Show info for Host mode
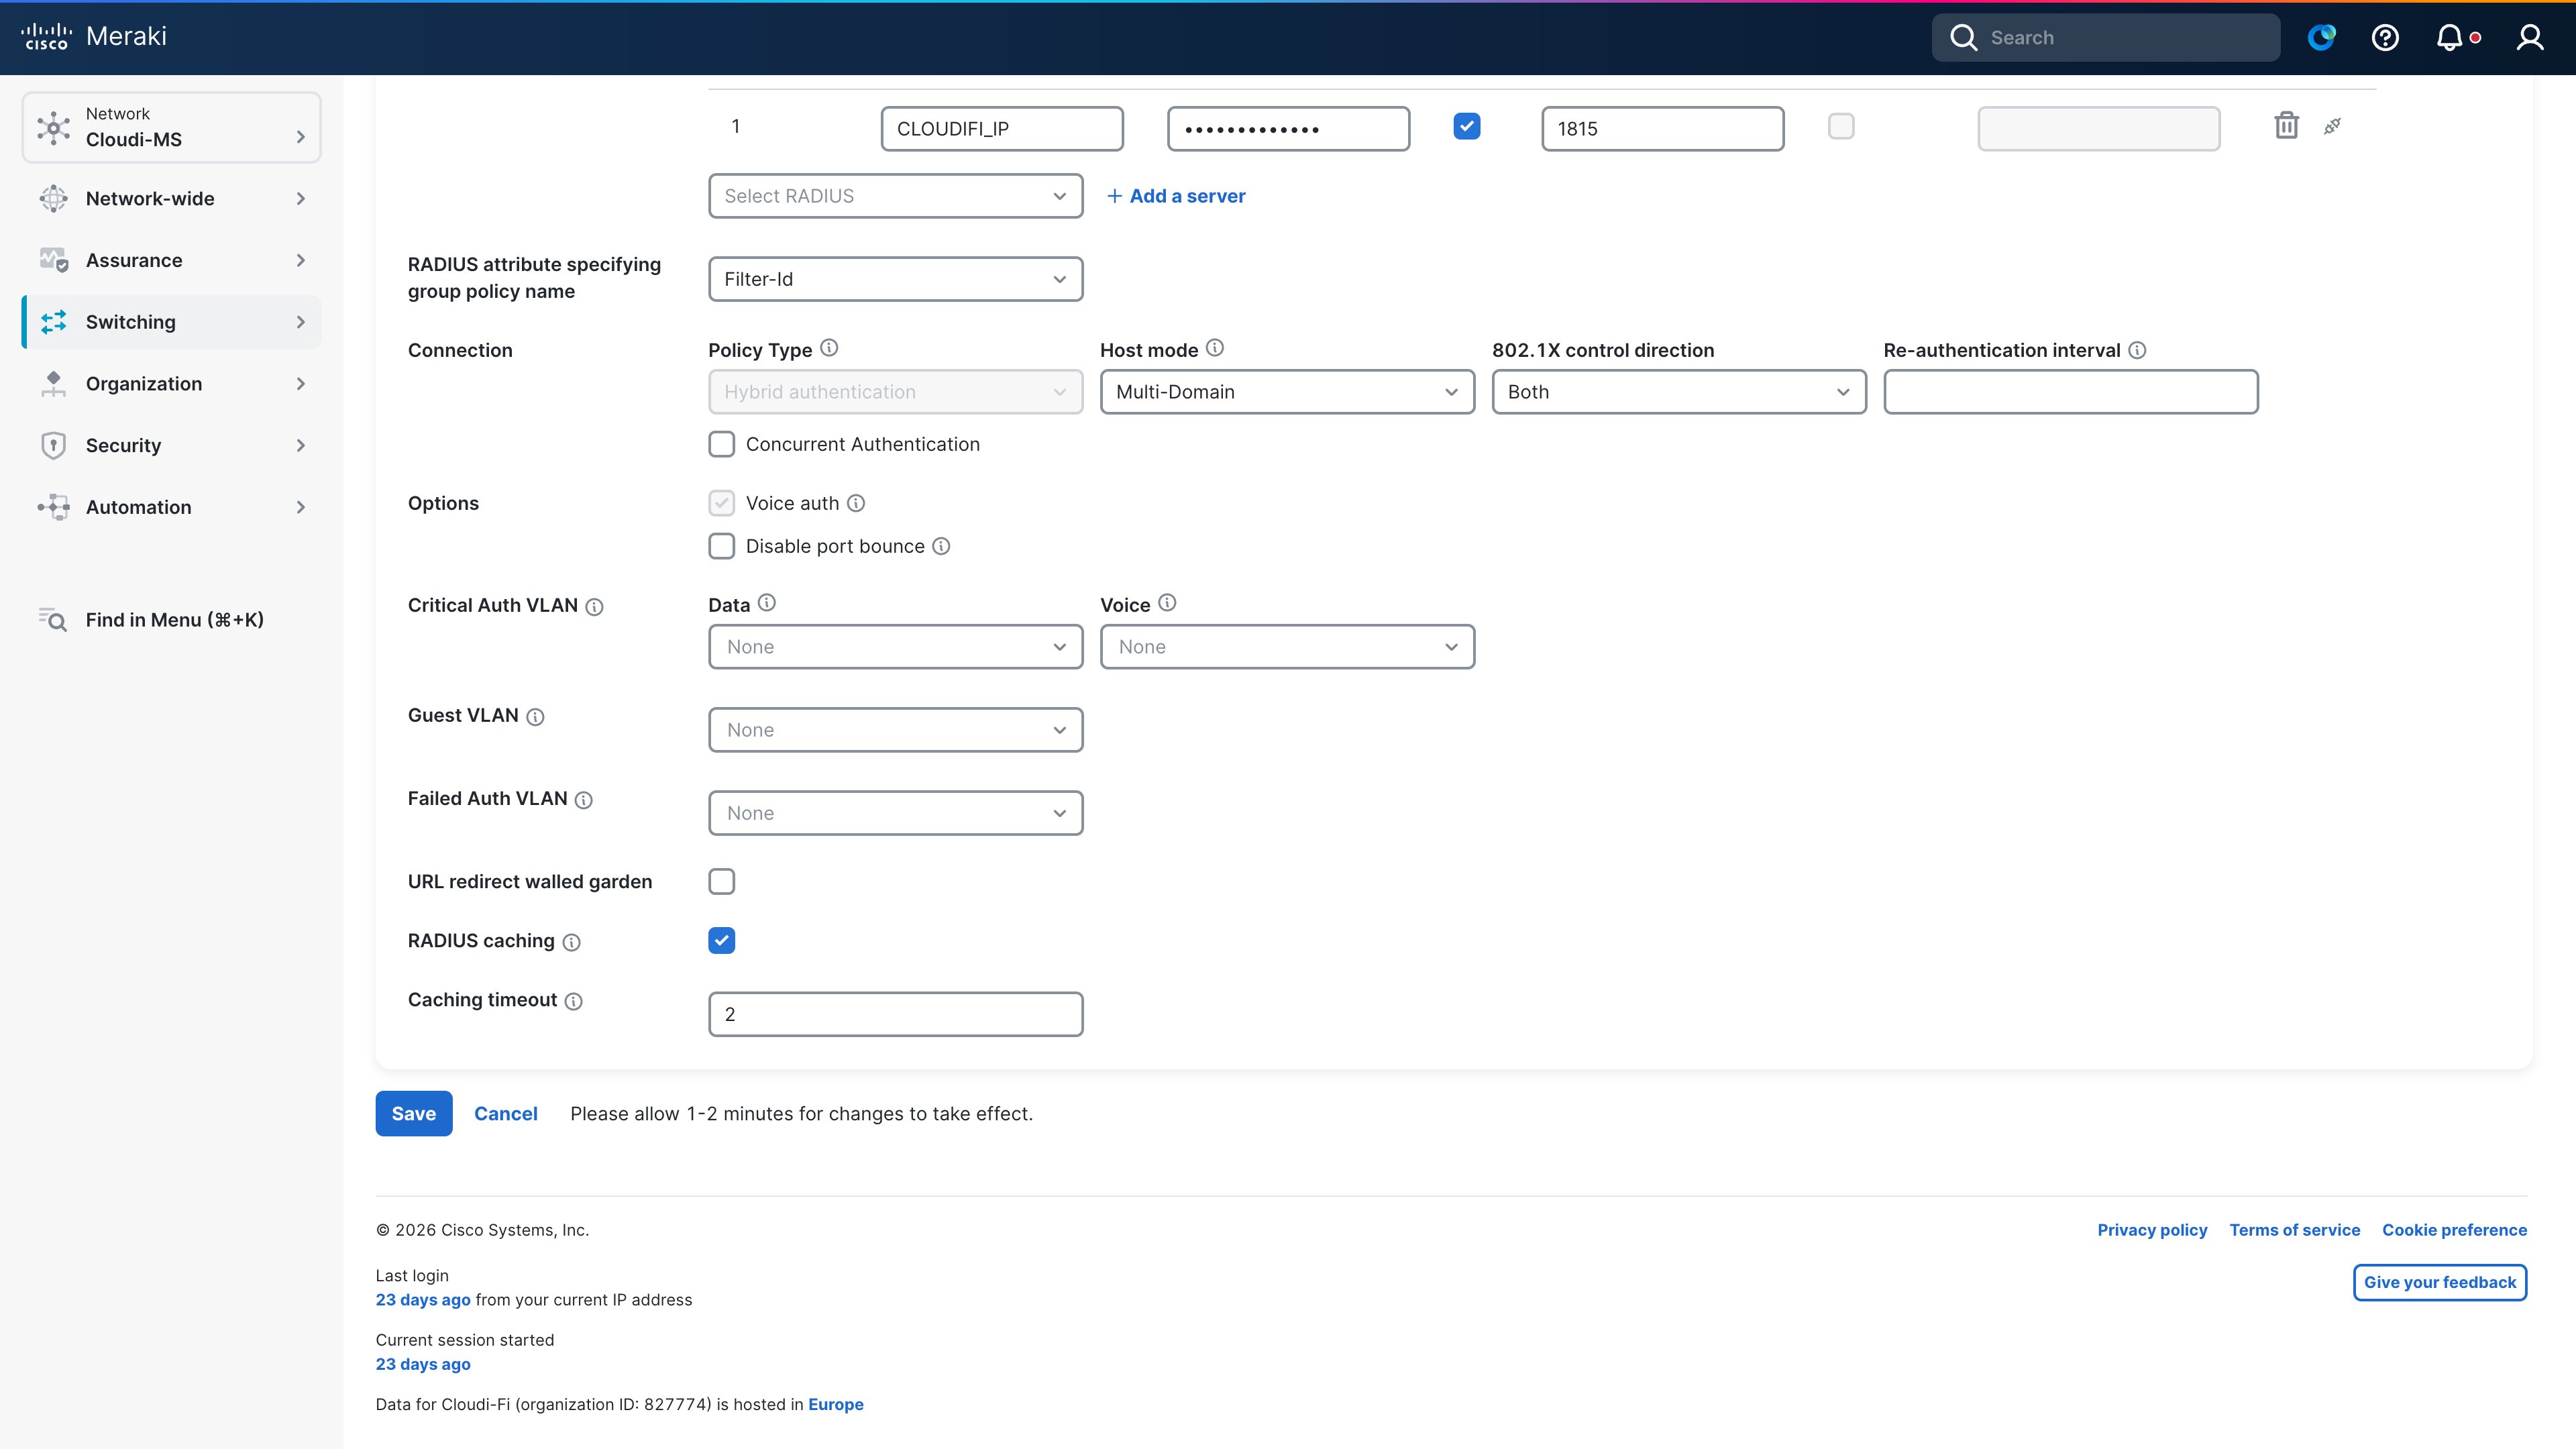The image size is (2576, 1449). 1214,348
